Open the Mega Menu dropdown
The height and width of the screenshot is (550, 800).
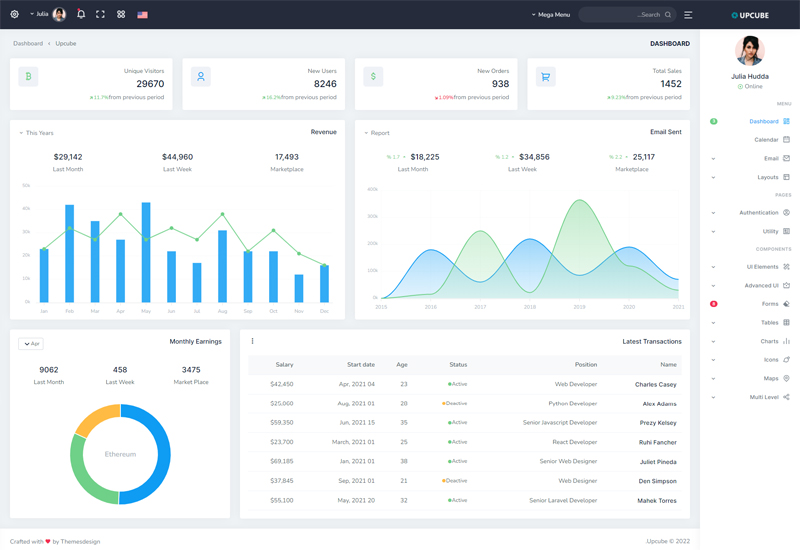[x=551, y=15]
